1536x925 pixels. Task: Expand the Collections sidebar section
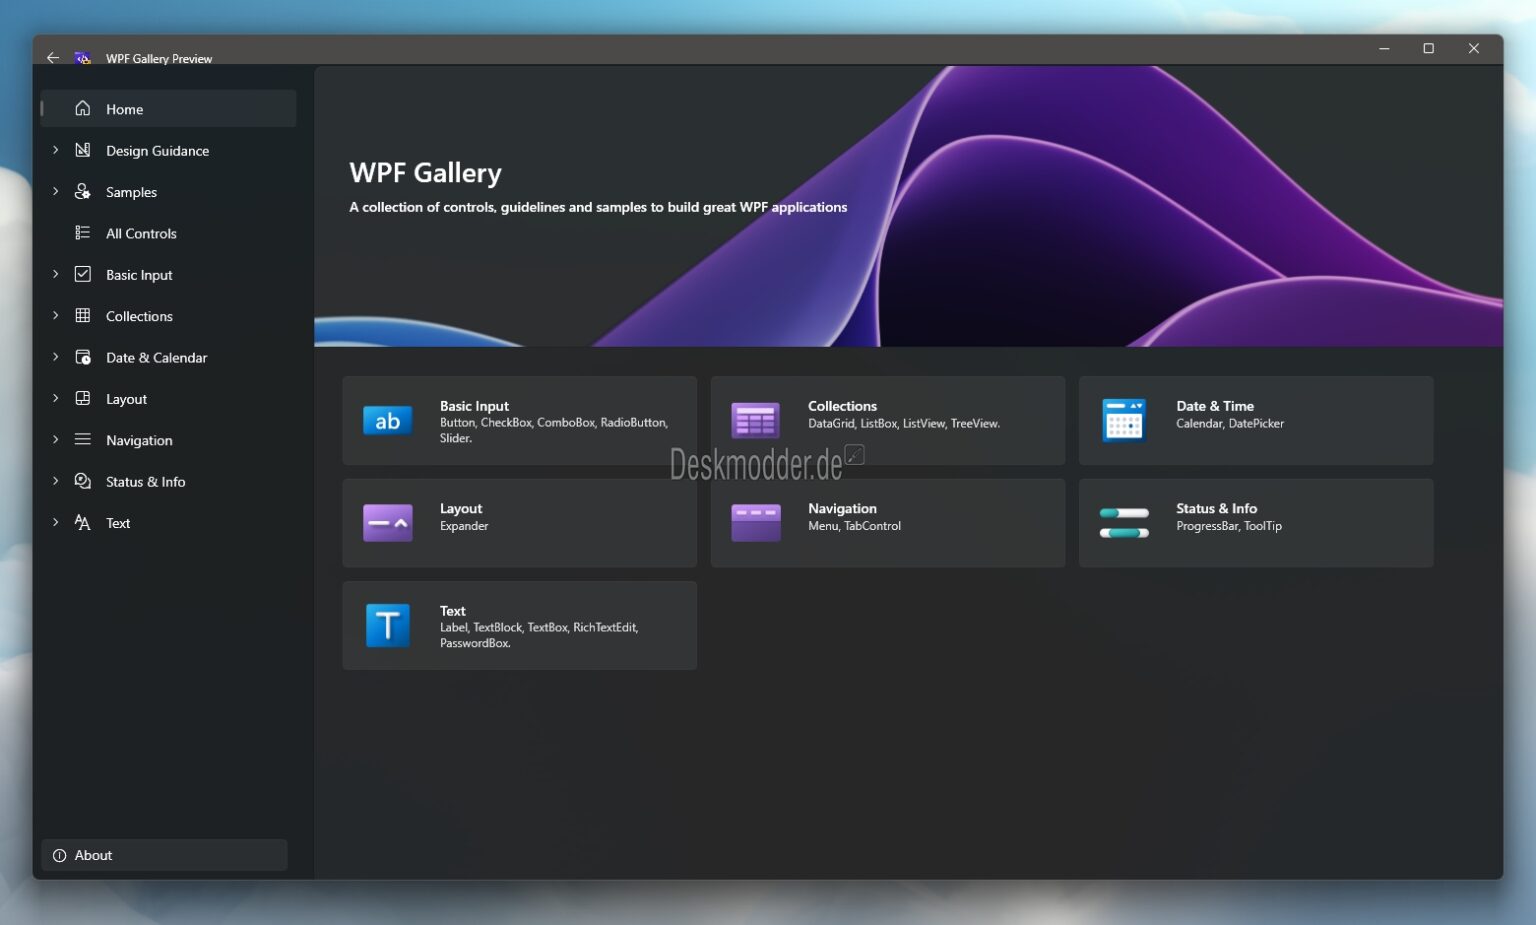point(55,315)
